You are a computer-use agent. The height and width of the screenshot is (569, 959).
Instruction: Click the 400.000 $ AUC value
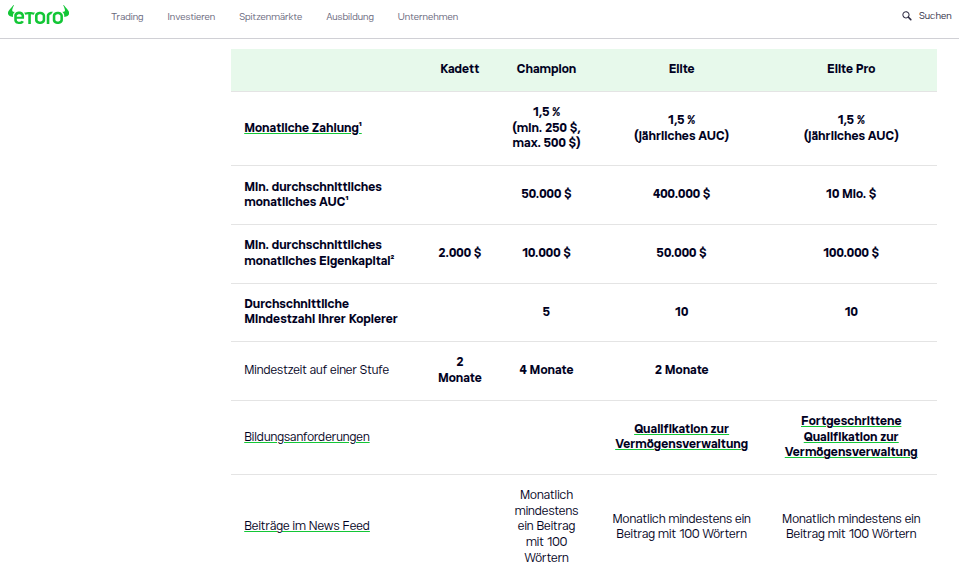click(x=681, y=193)
